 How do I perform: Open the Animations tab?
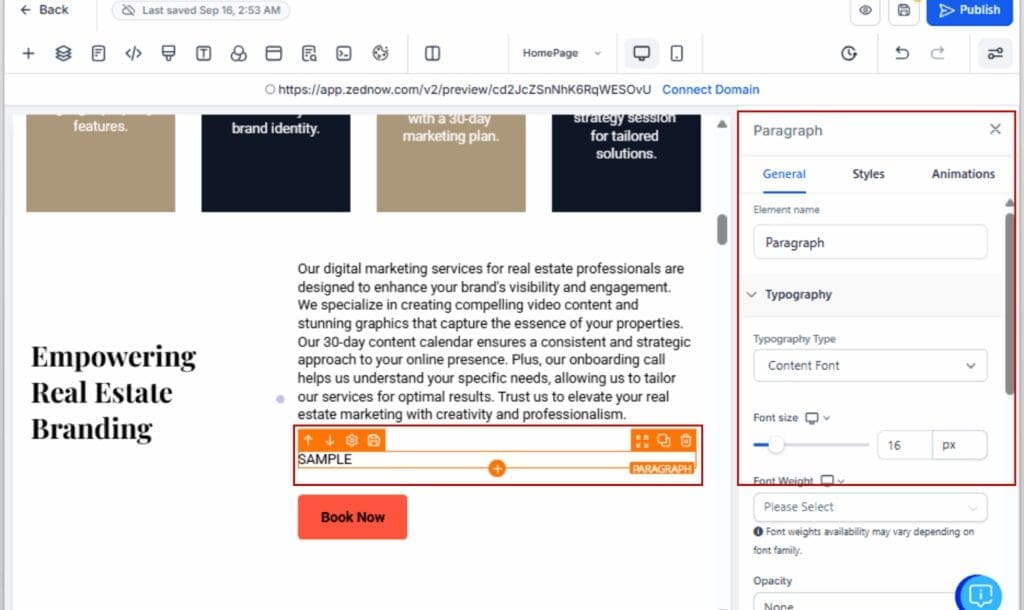pyautogui.click(x=962, y=174)
